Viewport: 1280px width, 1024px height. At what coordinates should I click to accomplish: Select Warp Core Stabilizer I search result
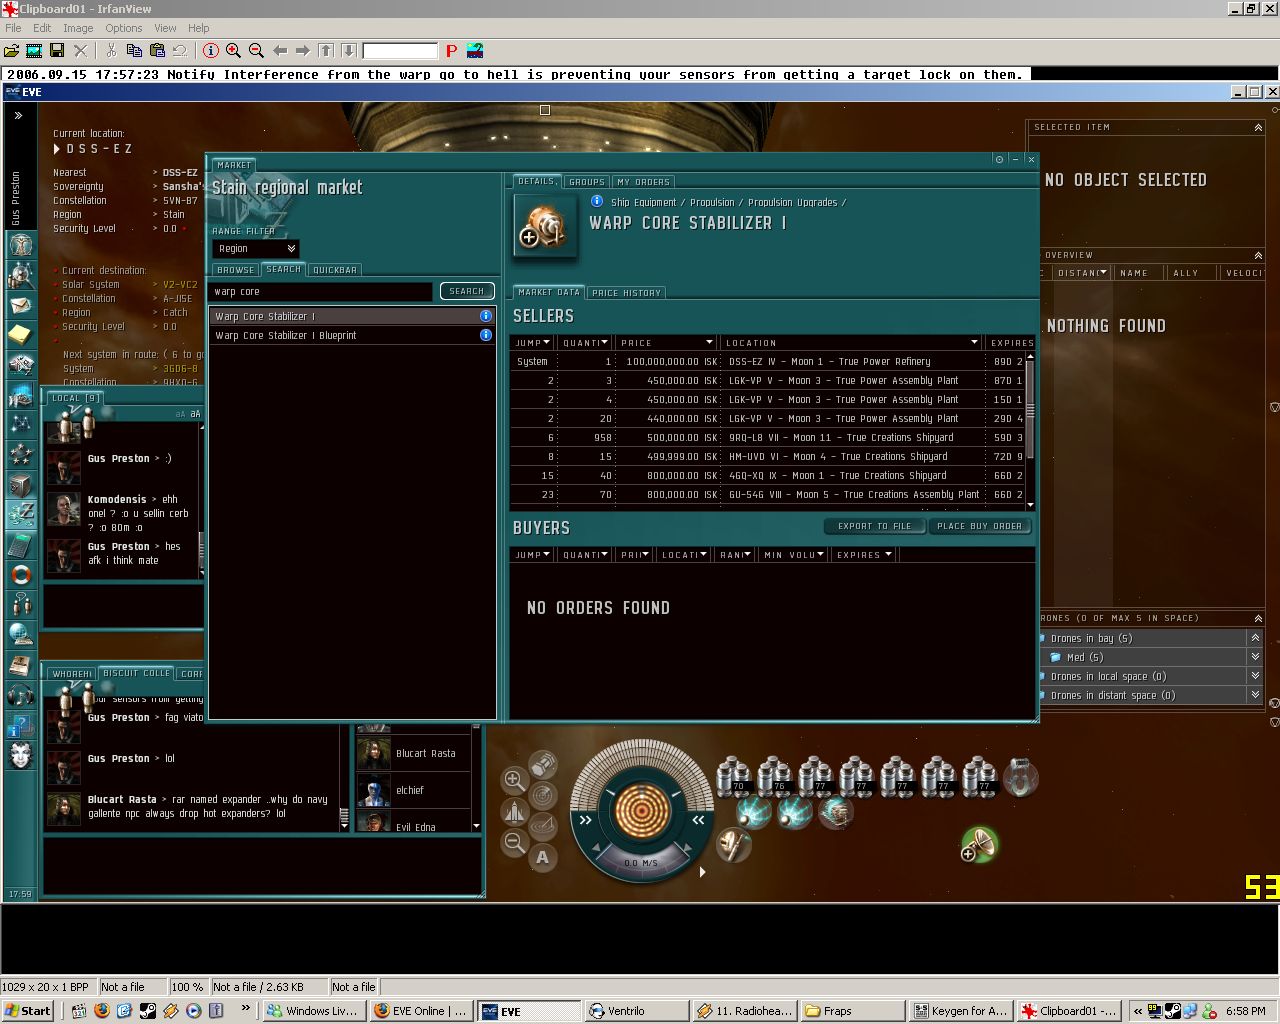point(353,316)
